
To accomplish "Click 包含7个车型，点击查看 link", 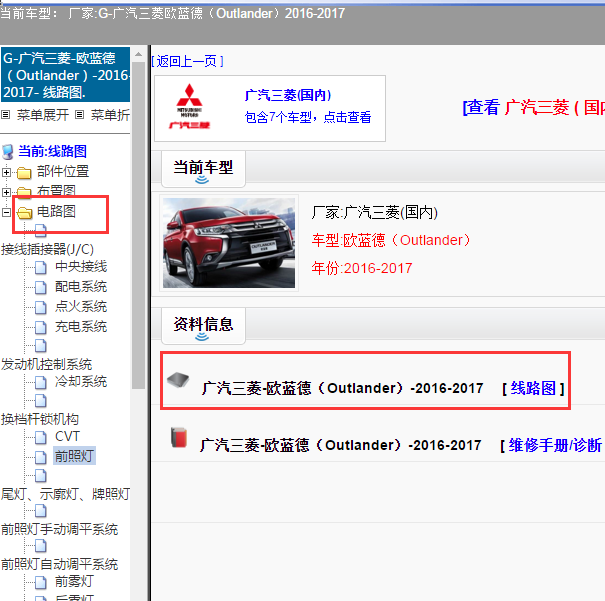I will [308, 117].
